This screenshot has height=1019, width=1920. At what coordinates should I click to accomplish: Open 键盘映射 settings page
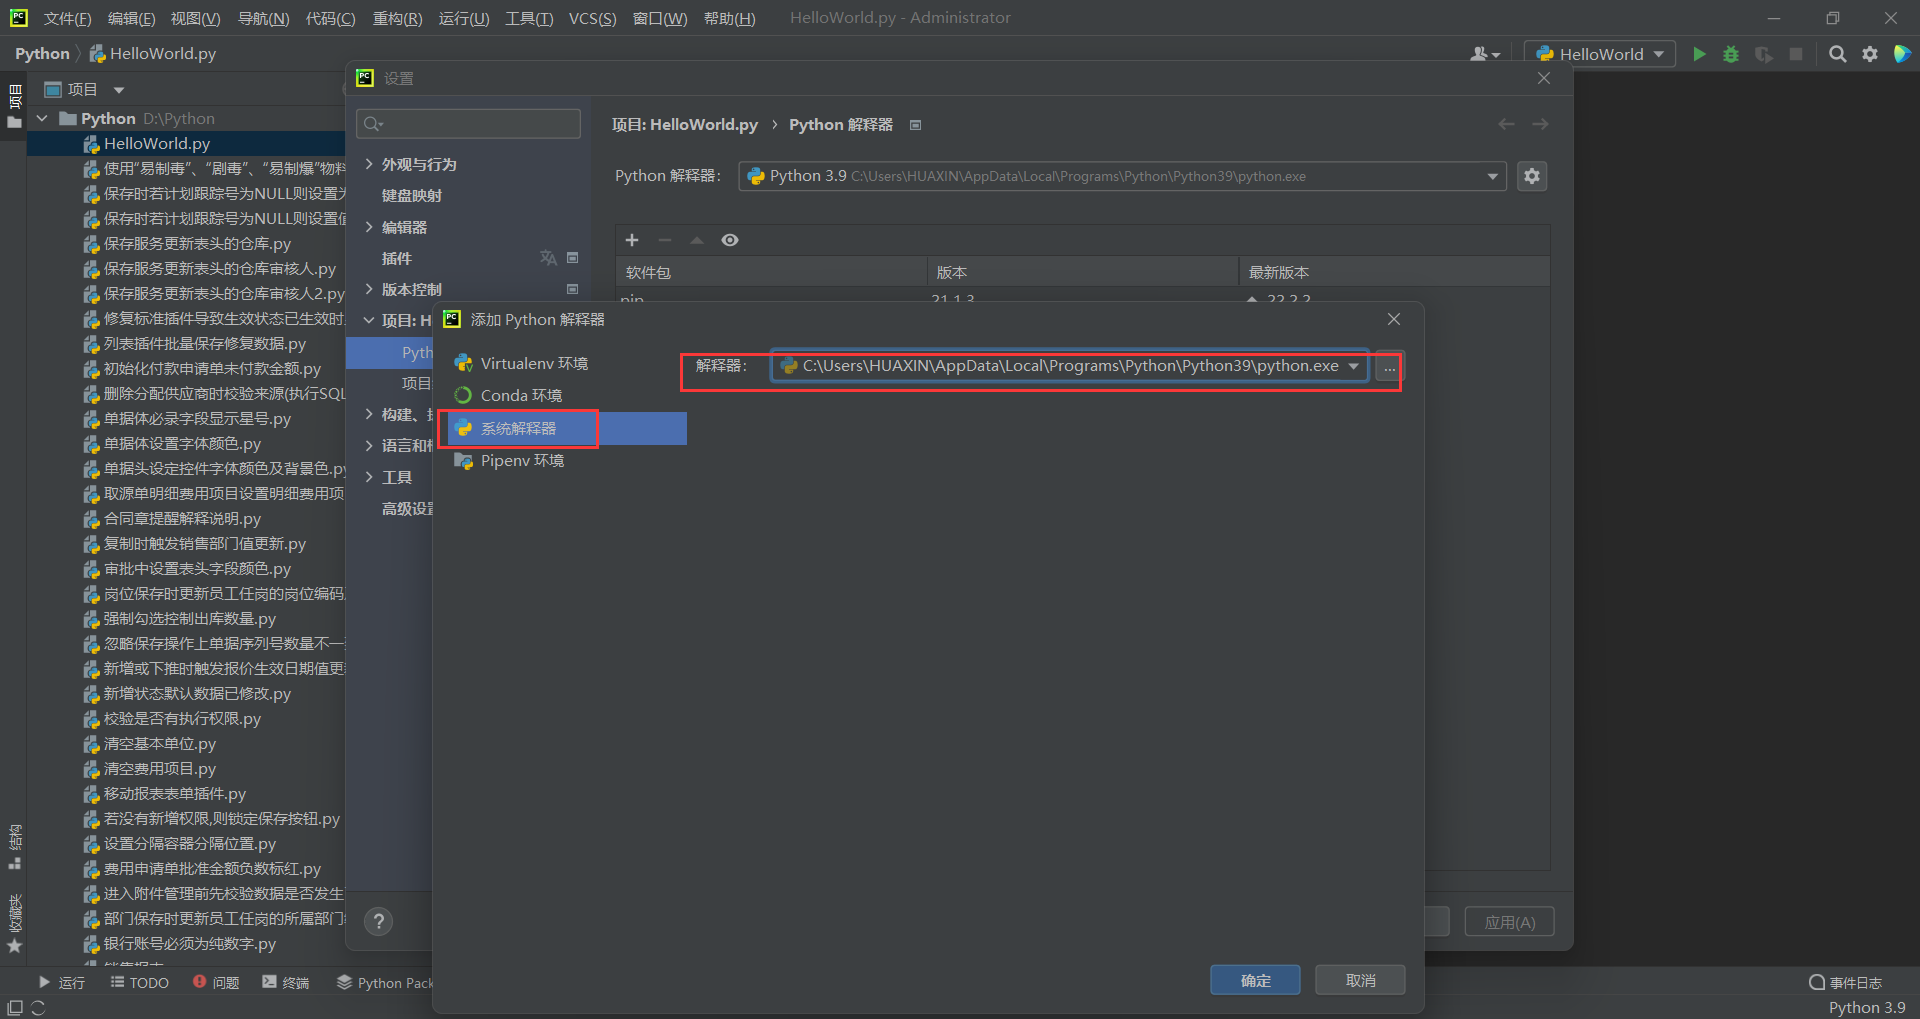(x=411, y=195)
